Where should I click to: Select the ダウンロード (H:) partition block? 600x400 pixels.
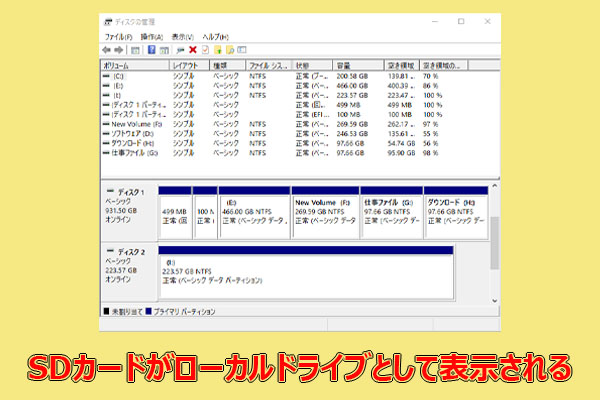[456, 213]
